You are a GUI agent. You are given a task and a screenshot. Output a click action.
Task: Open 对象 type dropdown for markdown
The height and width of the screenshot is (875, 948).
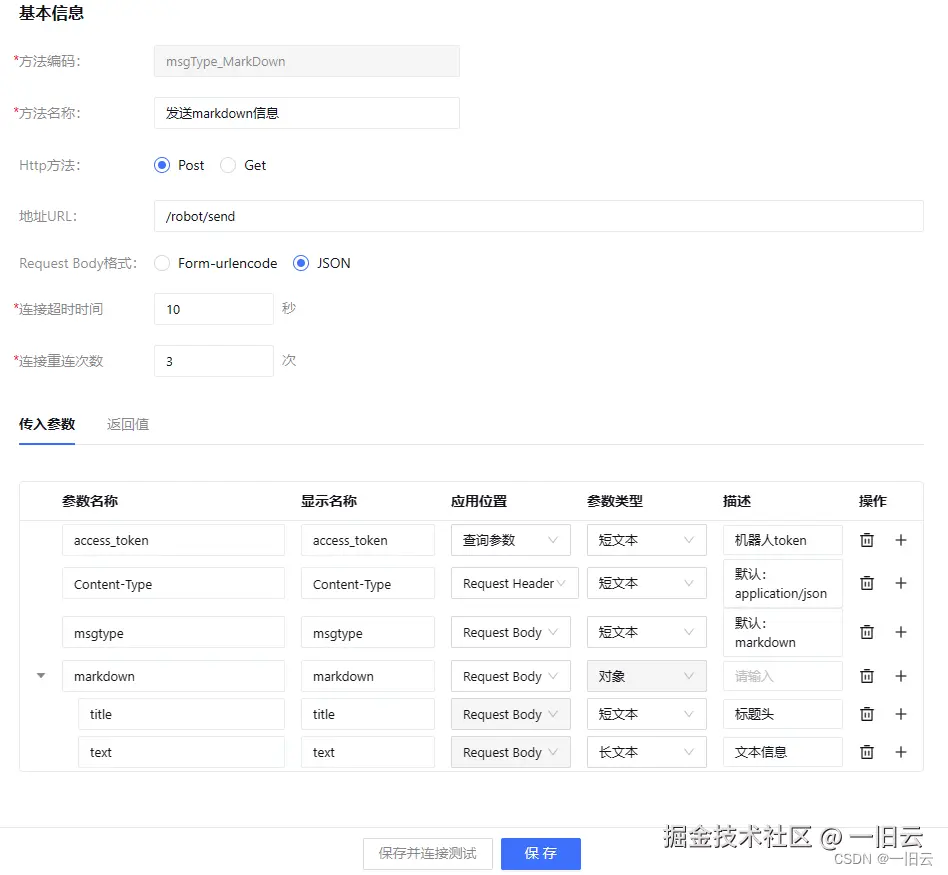coord(646,676)
